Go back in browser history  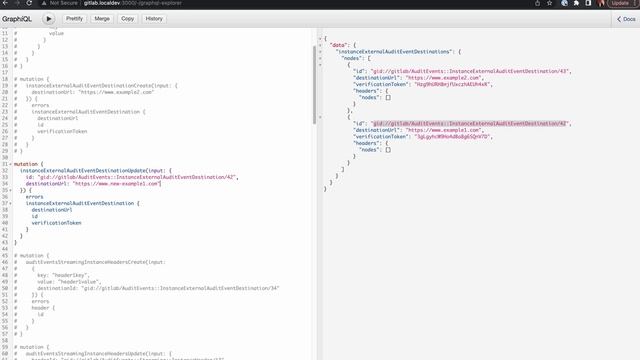pos(5,3)
